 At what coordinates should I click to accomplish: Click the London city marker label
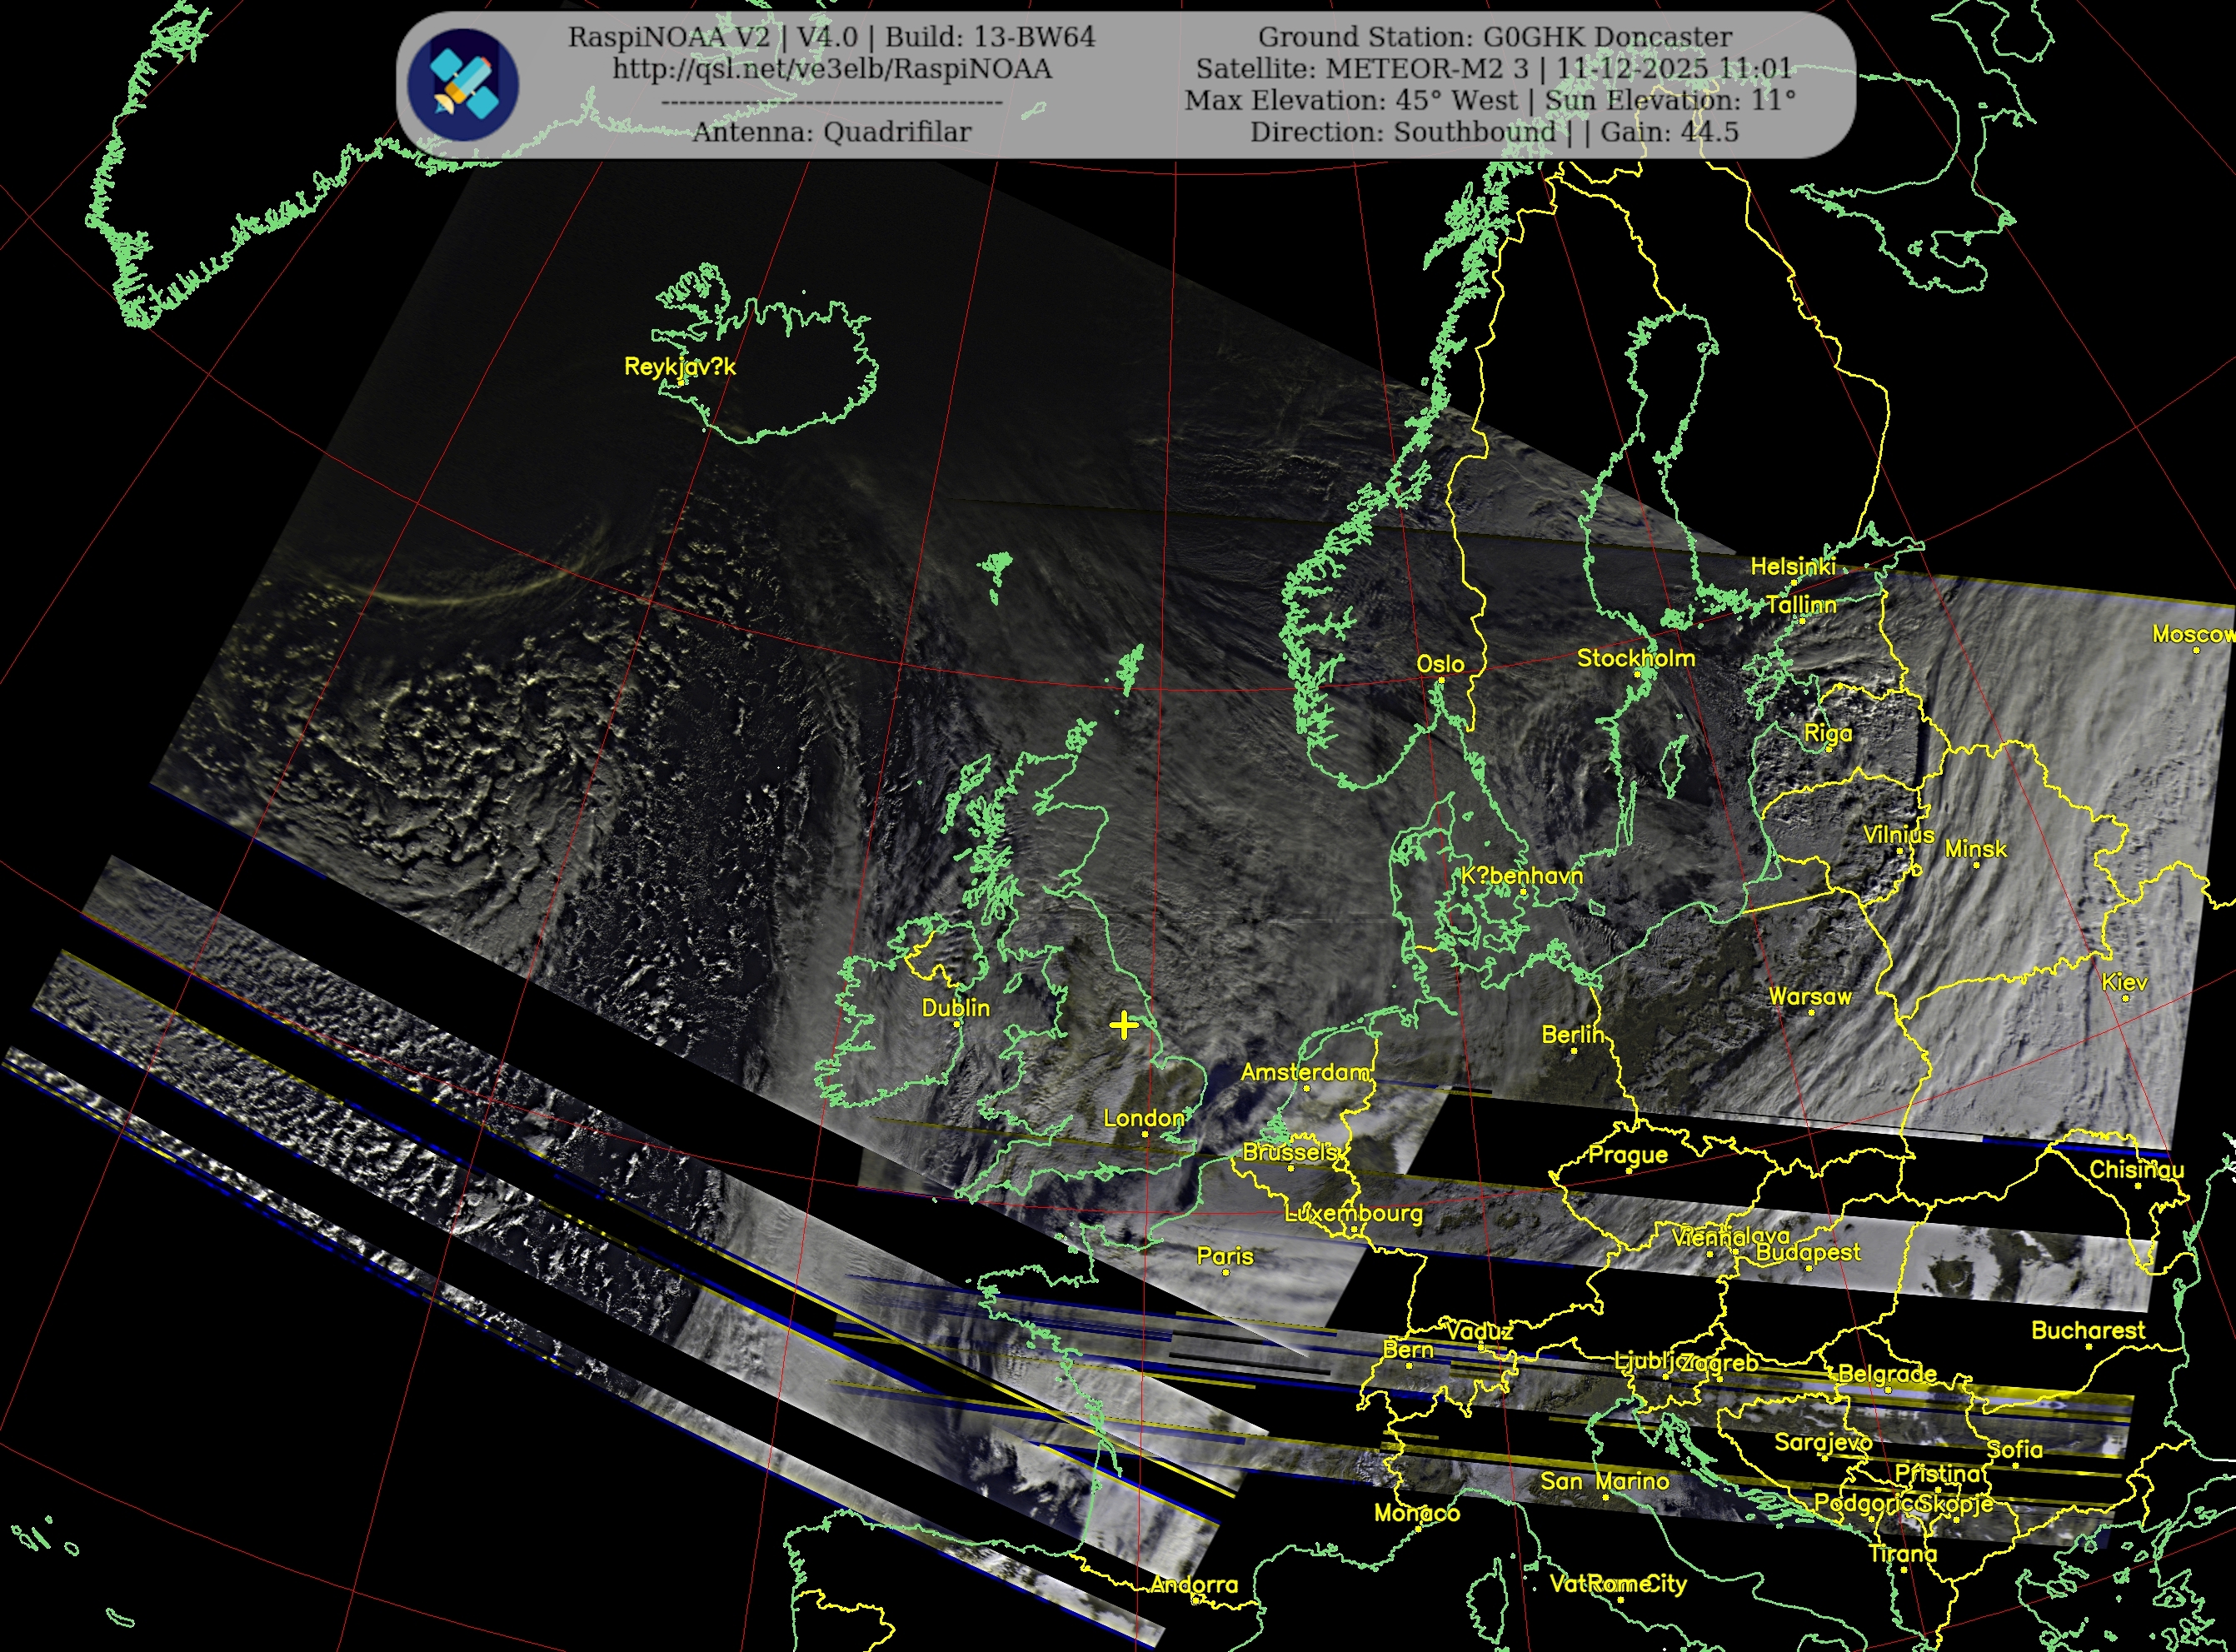pos(1143,1118)
